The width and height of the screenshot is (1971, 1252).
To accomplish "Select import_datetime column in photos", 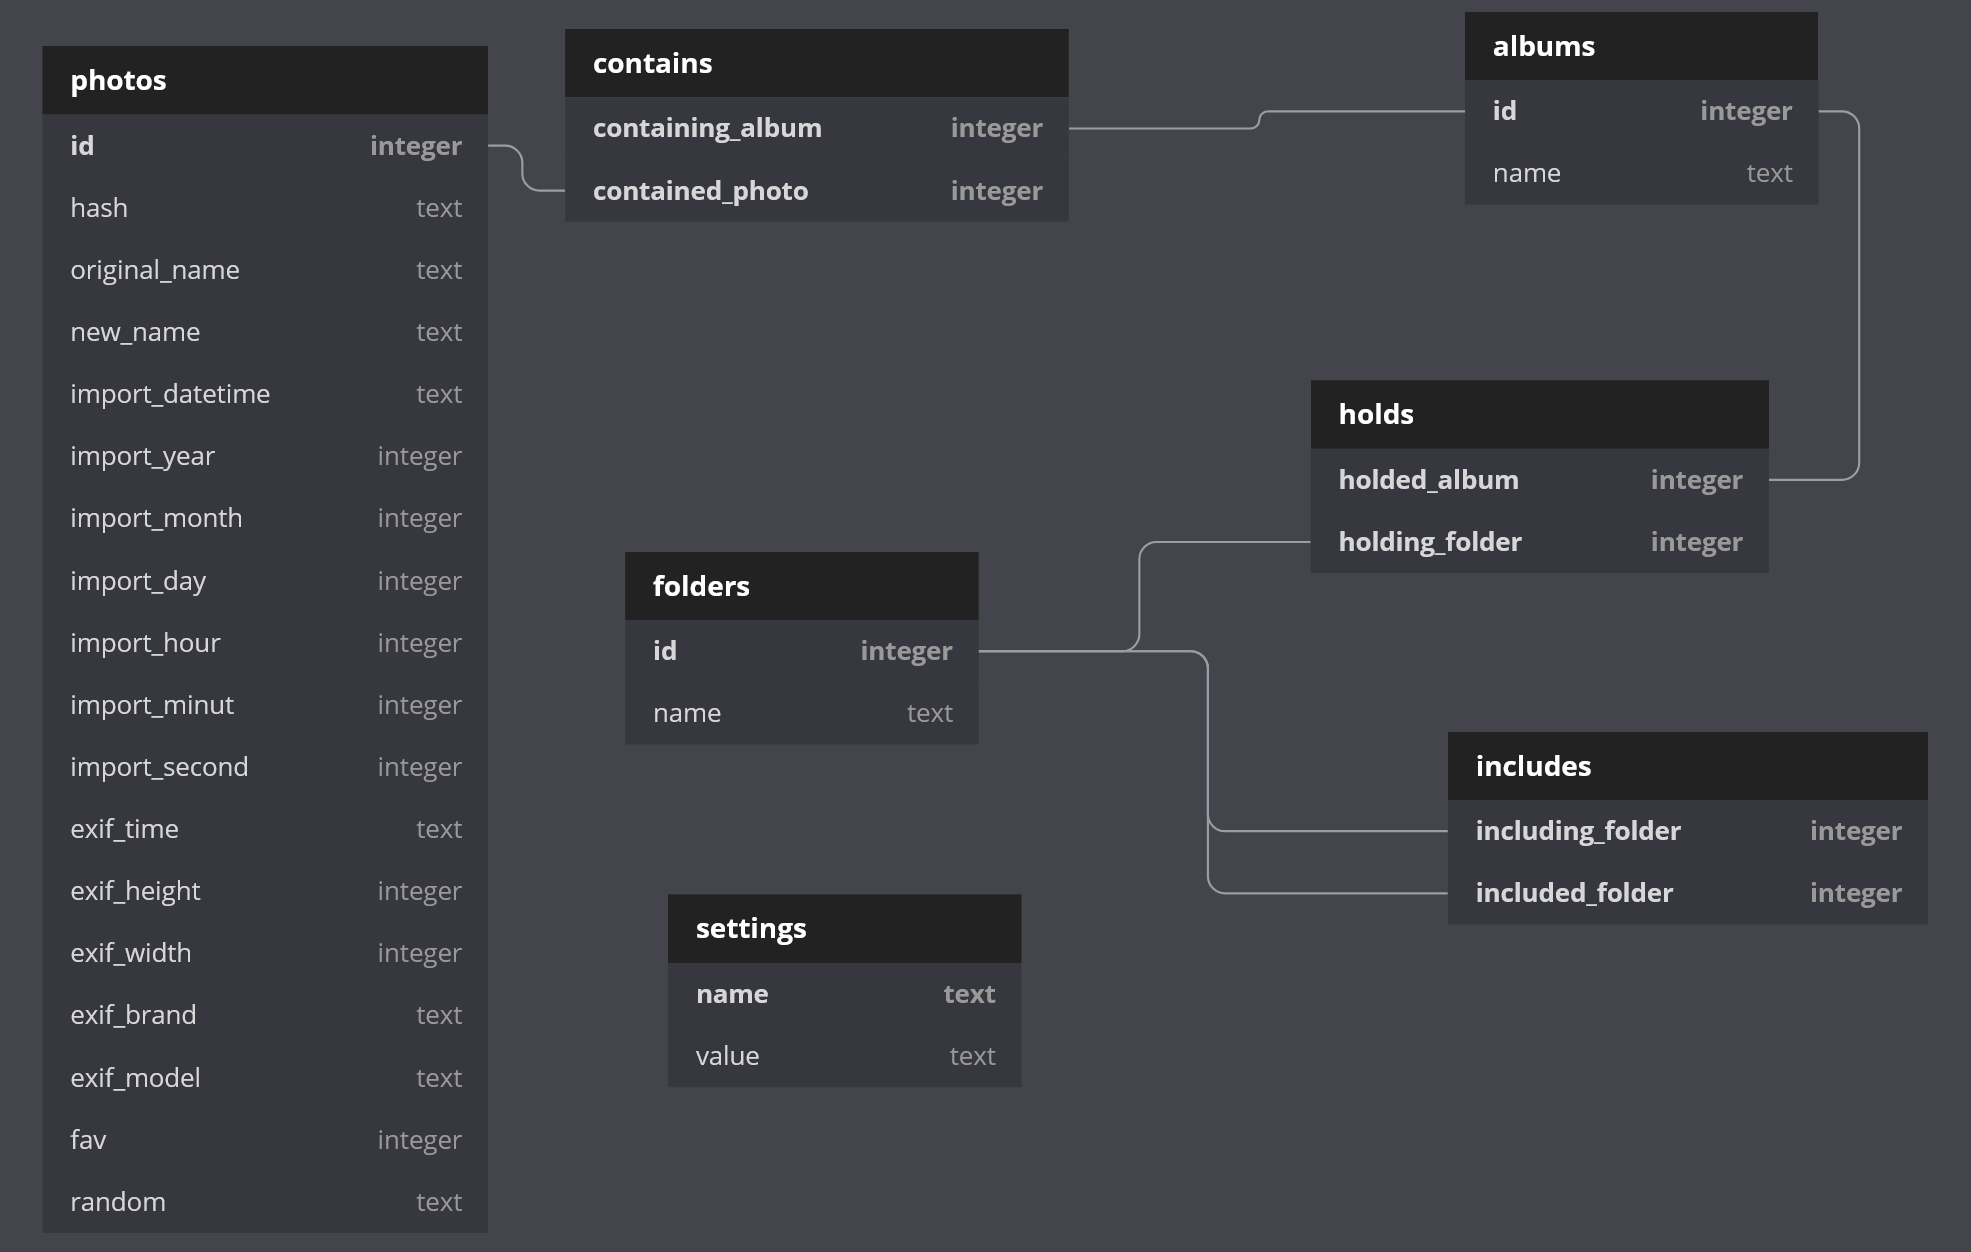I will [264, 394].
